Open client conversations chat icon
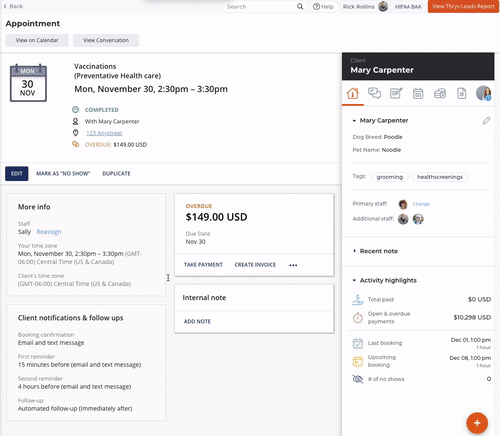The height and width of the screenshot is (436, 500). coord(374,93)
